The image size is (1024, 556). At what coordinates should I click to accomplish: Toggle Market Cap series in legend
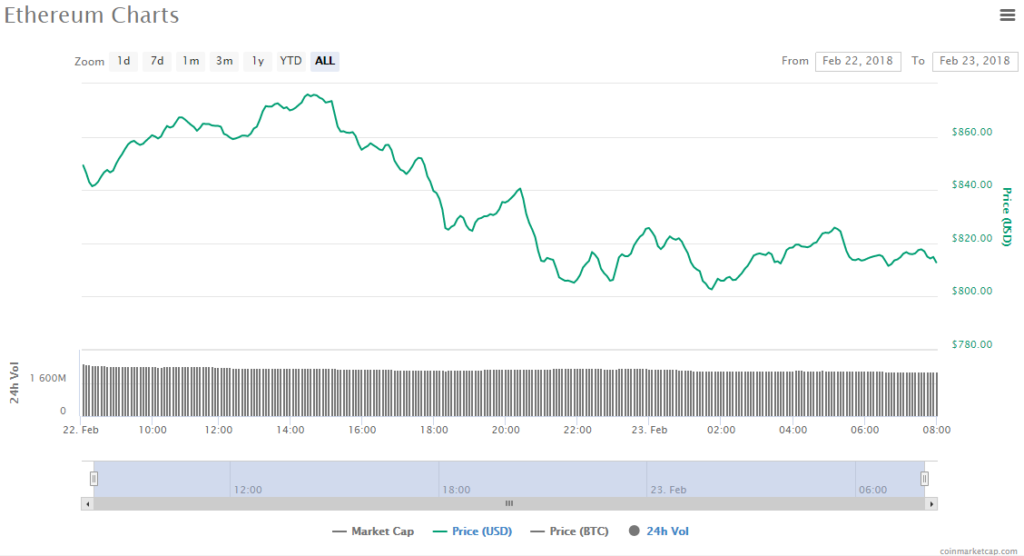tap(373, 531)
